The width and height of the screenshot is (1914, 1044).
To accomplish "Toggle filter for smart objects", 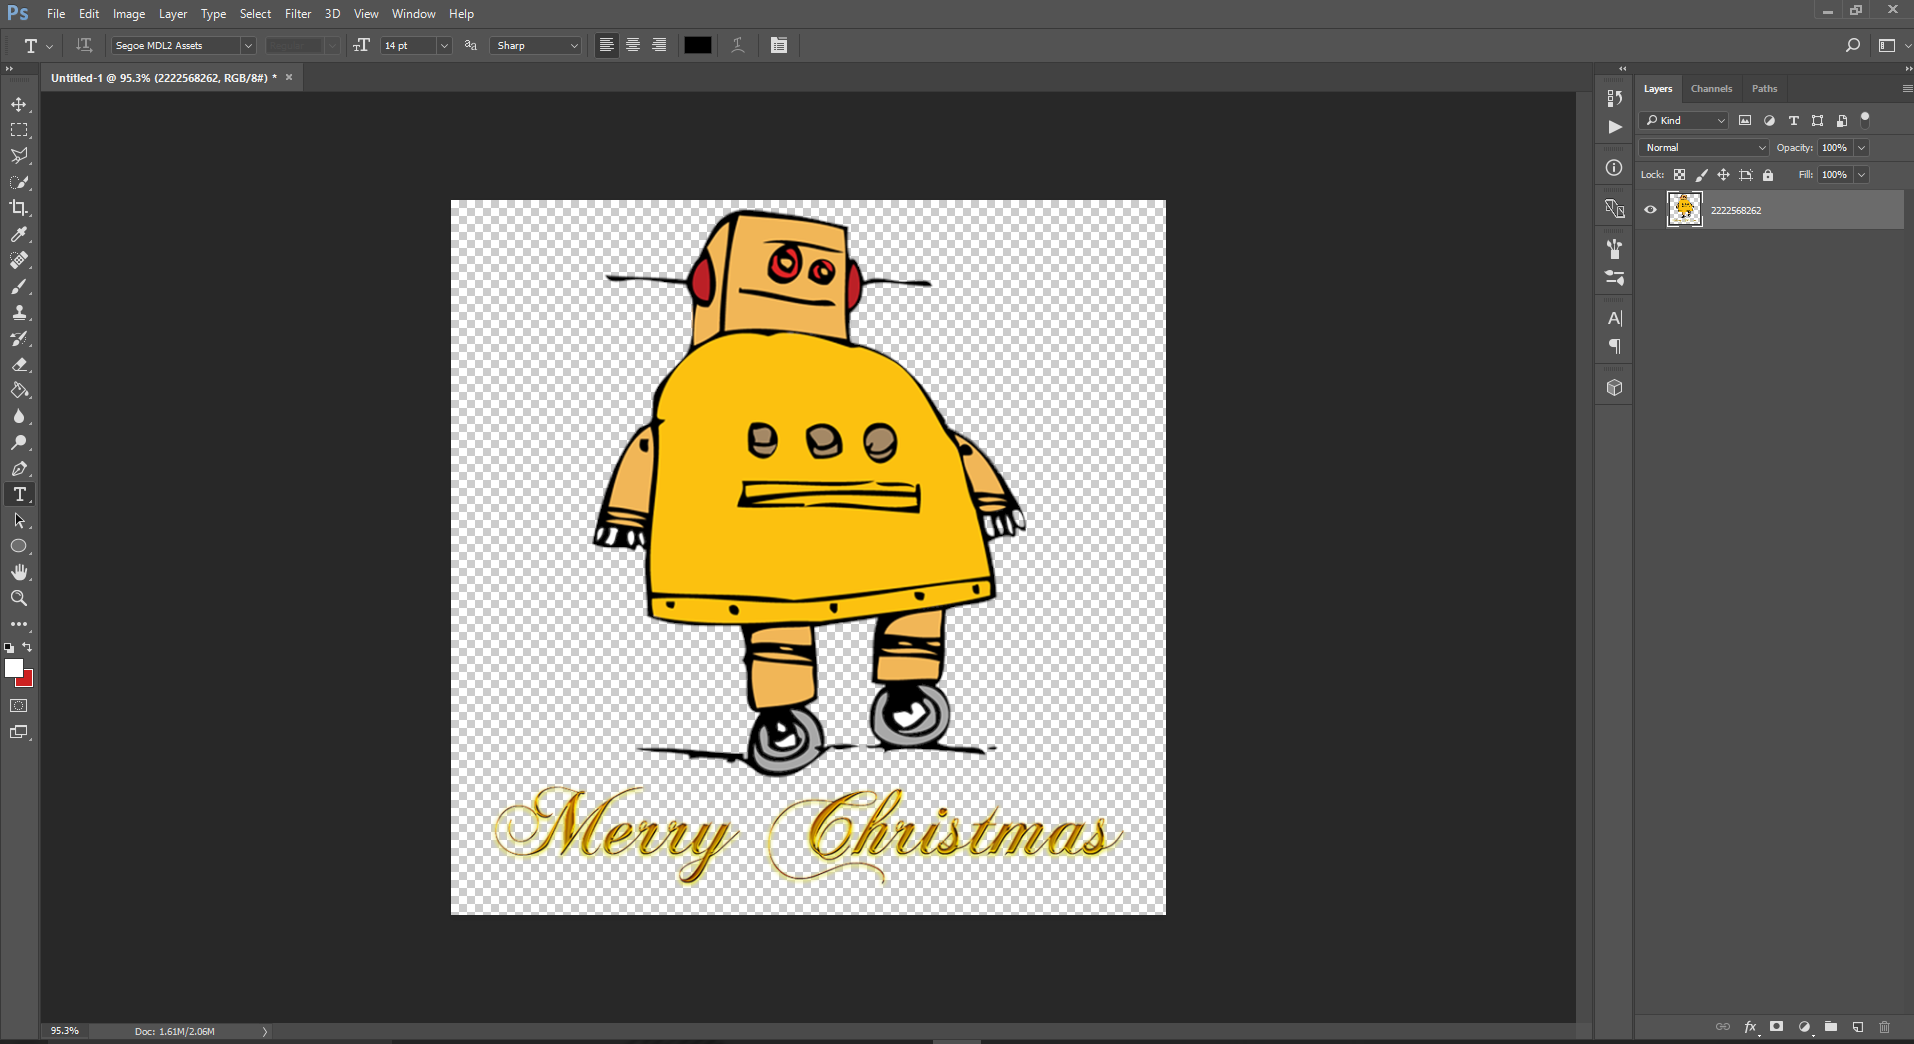I will pos(1841,120).
